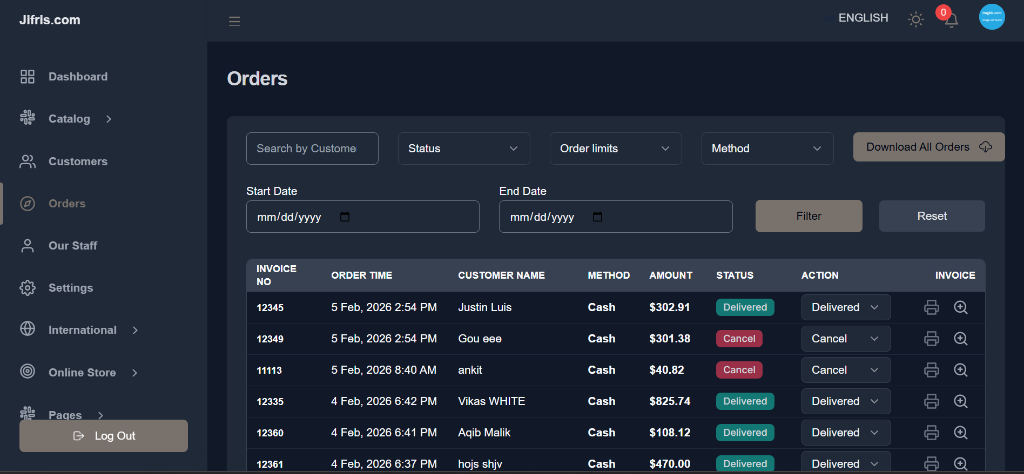Open the Order limits dropdown
The height and width of the screenshot is (474, 1024).
(x=615, y=148)
